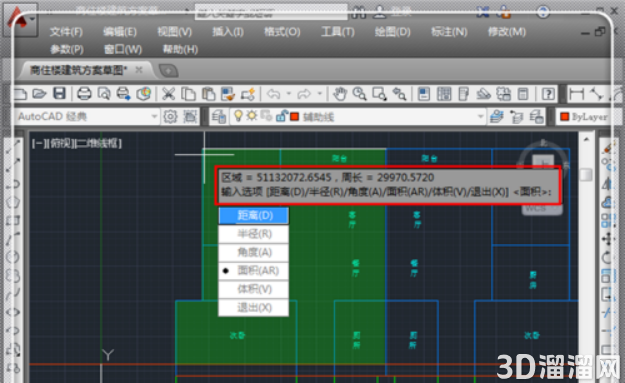The height and width of the screenshot is (383, 625).
Task: Click the new drawing tab button
Action: [x=169, y=71]
